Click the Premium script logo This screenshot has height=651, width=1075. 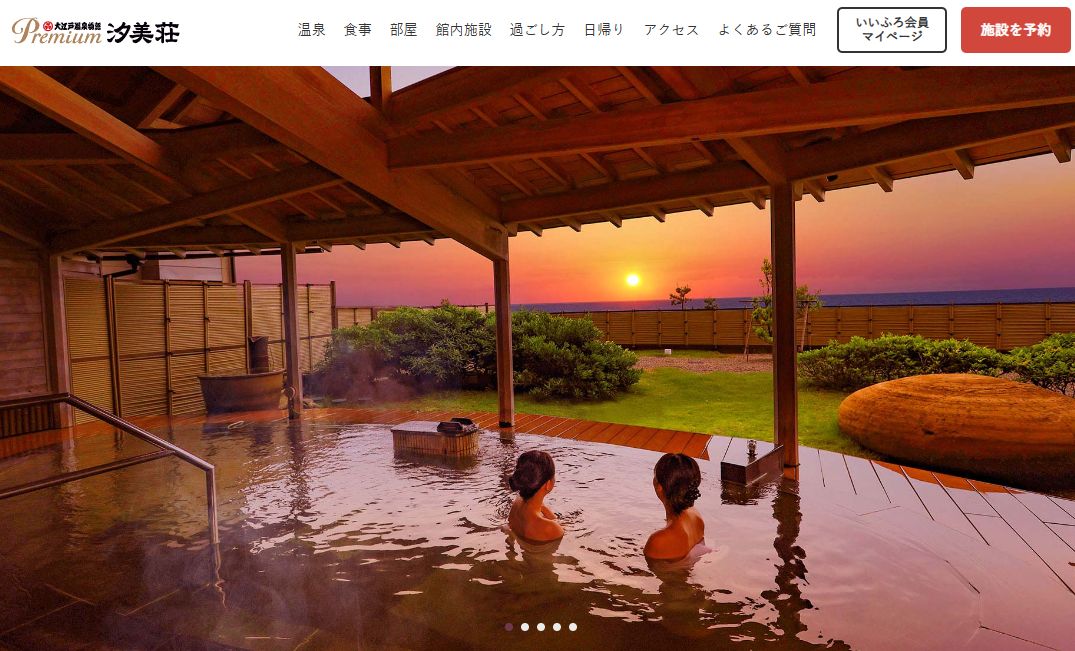click(56, 32)
